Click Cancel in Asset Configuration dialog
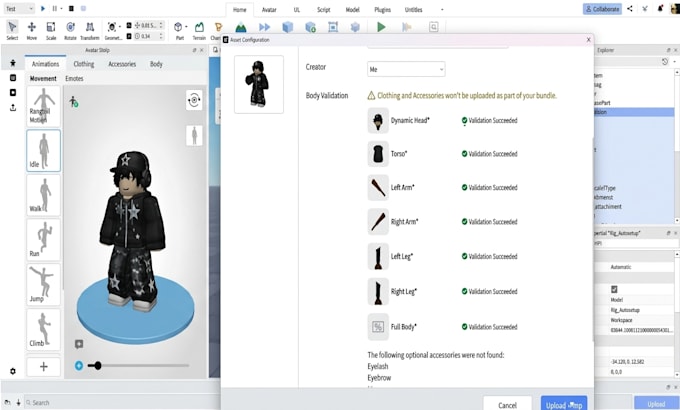Image resolution: width=680 pixels, height=410 pixels. (507, 404)
